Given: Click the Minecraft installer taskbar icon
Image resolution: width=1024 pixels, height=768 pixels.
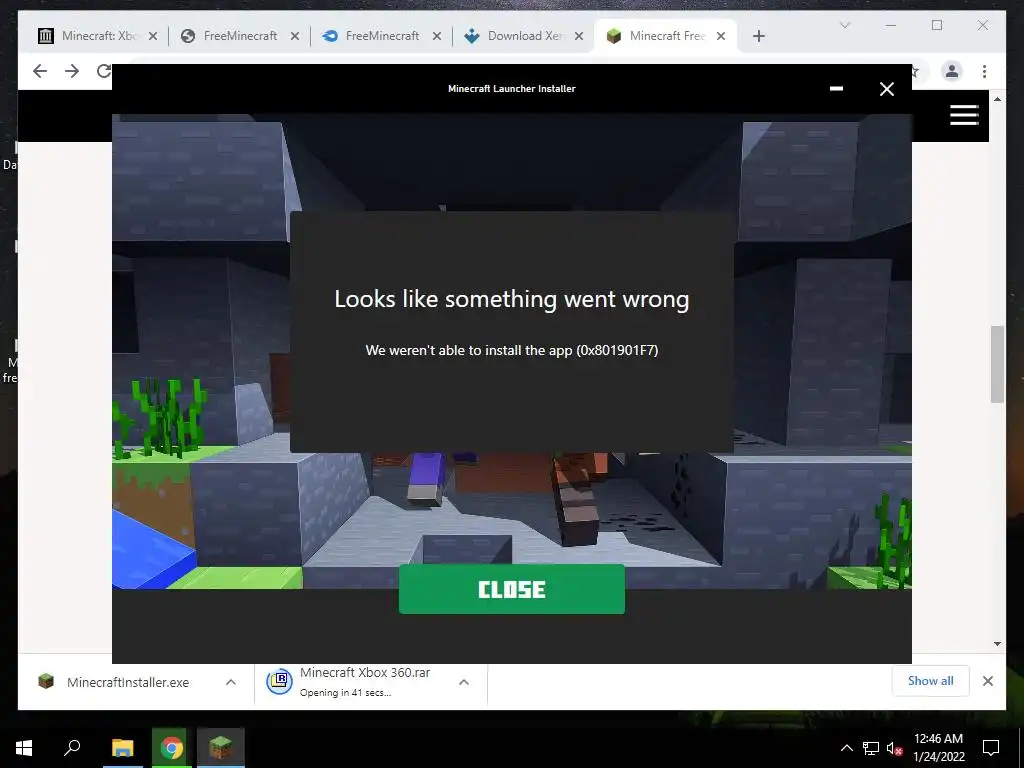Looking at the screenshot, I should 220,747.
